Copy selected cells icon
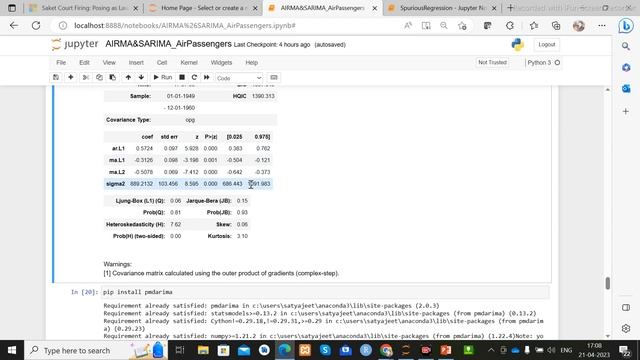Screen dimensions: 640x360 click(99, 78)
